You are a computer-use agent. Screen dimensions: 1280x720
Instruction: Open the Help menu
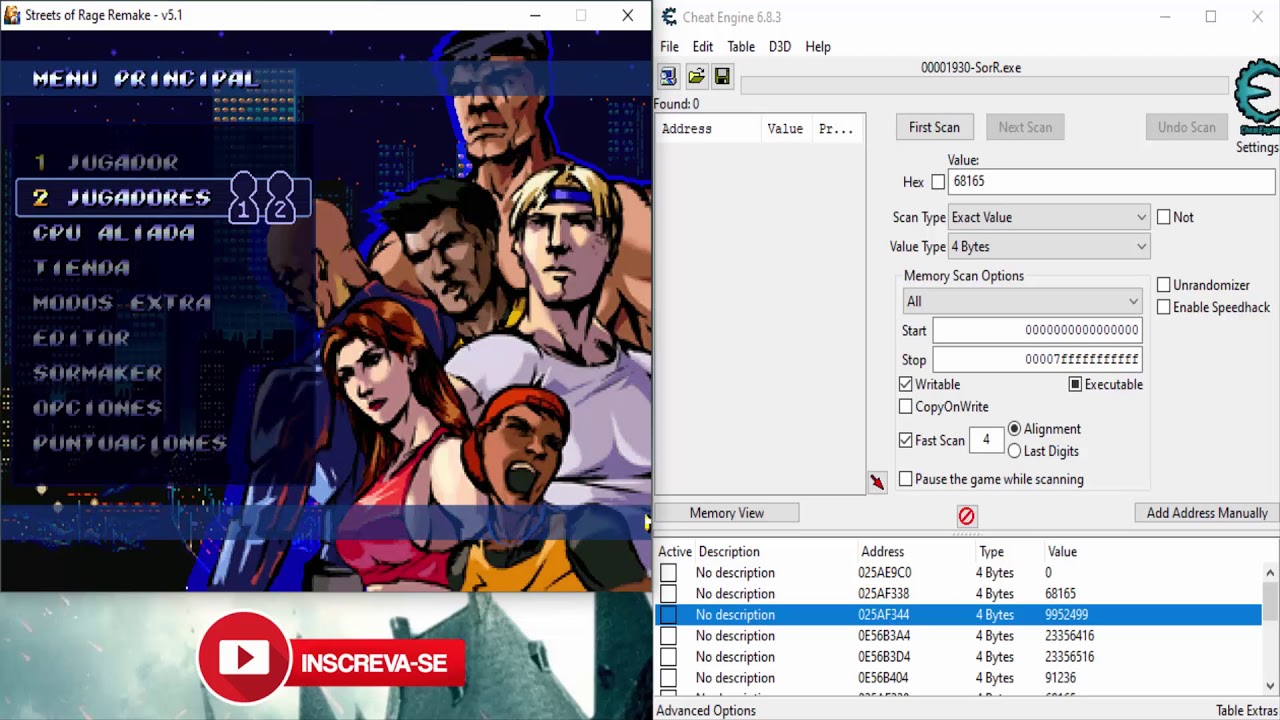[818, 47]
